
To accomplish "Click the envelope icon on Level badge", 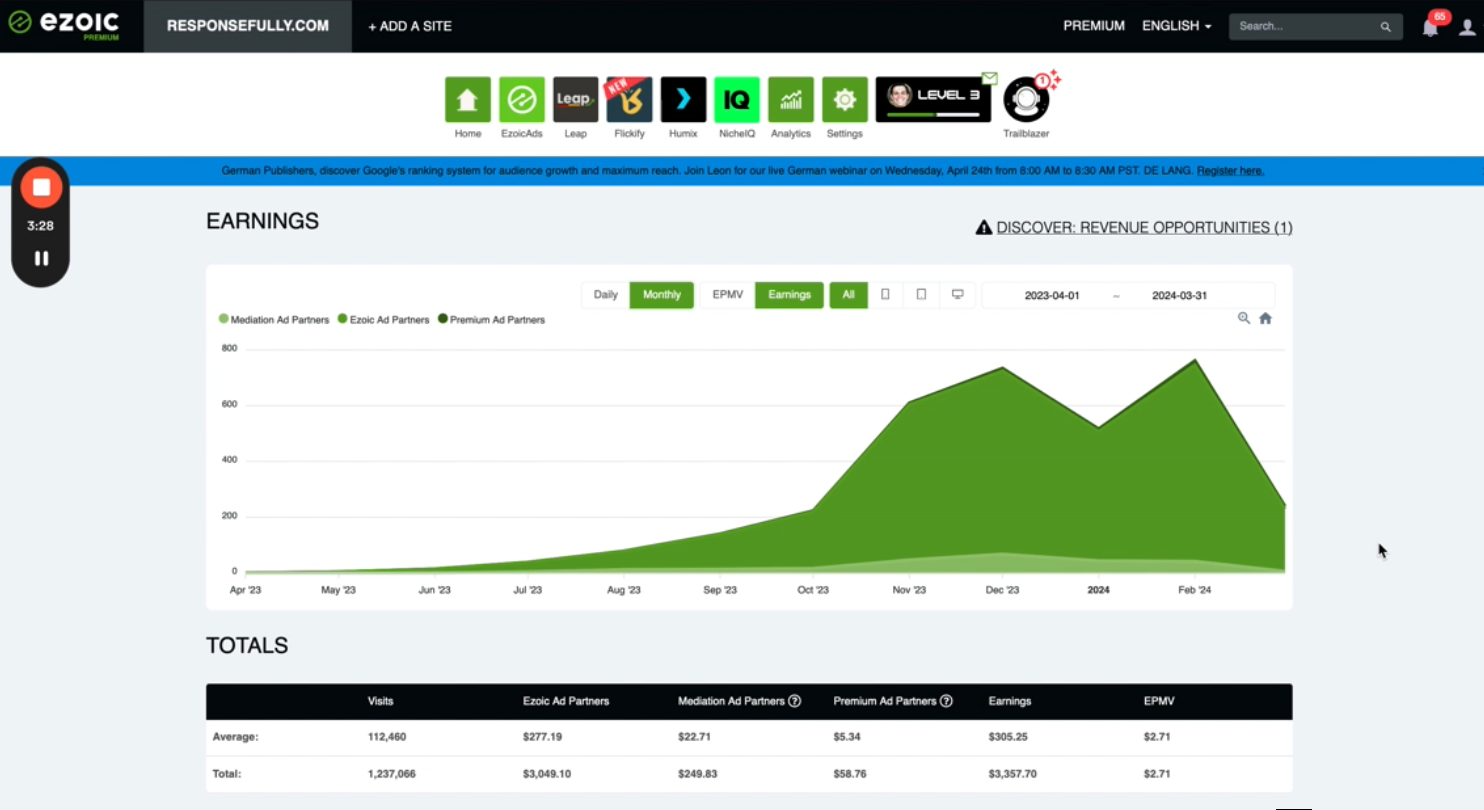I will 989,78.
